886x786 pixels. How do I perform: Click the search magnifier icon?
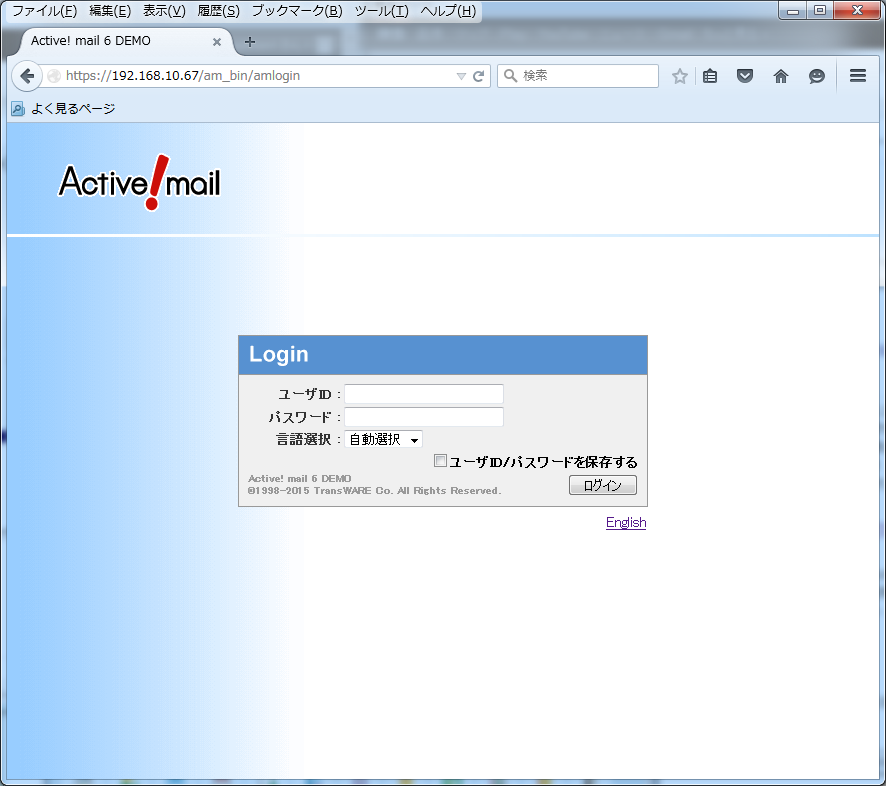point(510,76)
